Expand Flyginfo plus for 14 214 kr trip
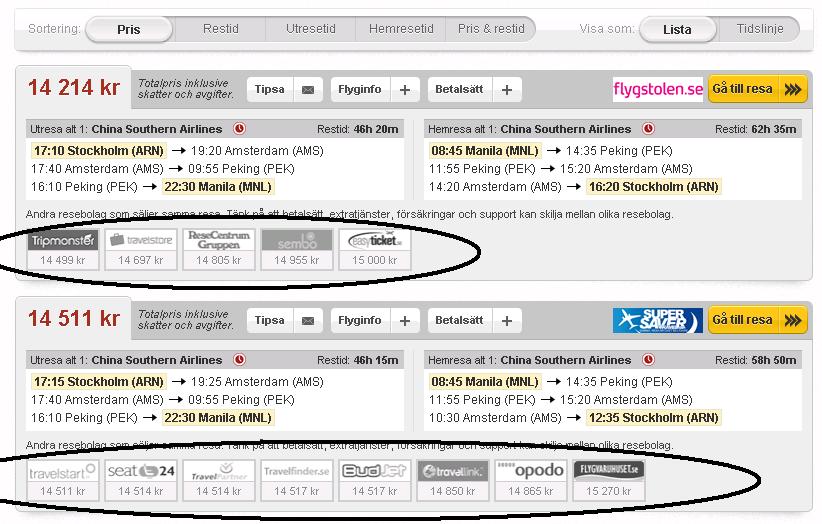The width and height of the screenshot is (822, 524). 405,90
